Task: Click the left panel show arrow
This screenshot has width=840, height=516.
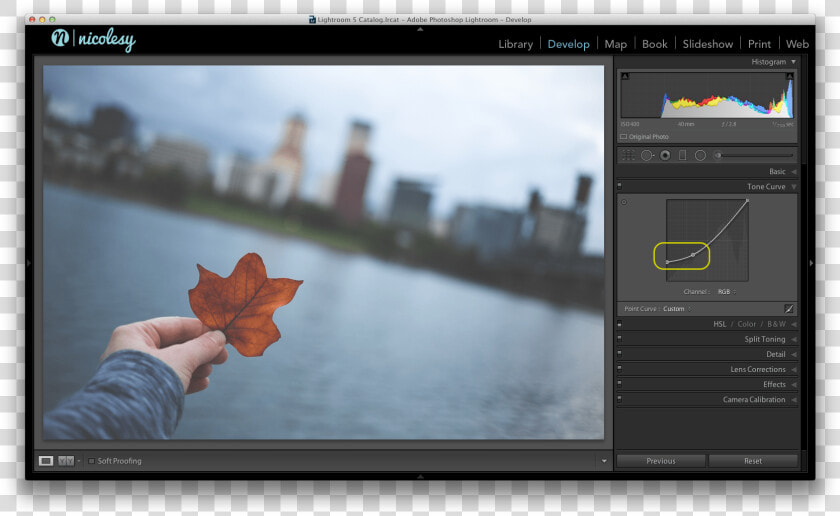Action: click(29, 263)
